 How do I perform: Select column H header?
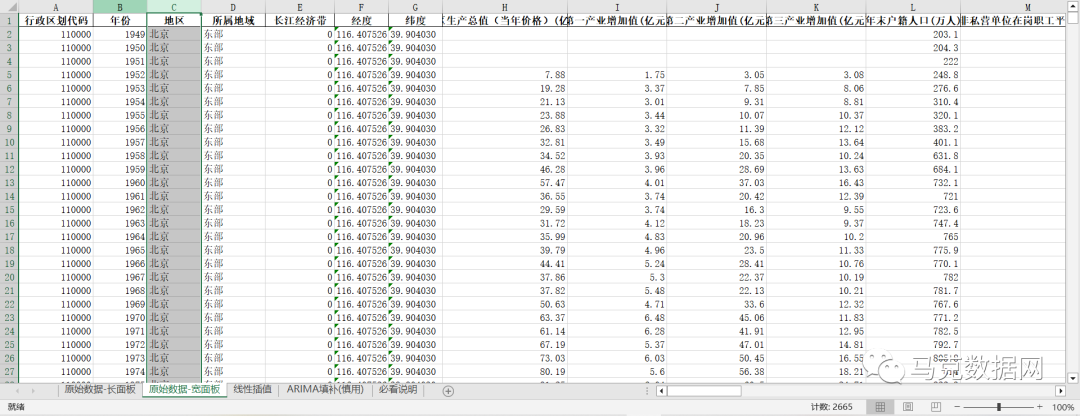(x=505, y=6)
